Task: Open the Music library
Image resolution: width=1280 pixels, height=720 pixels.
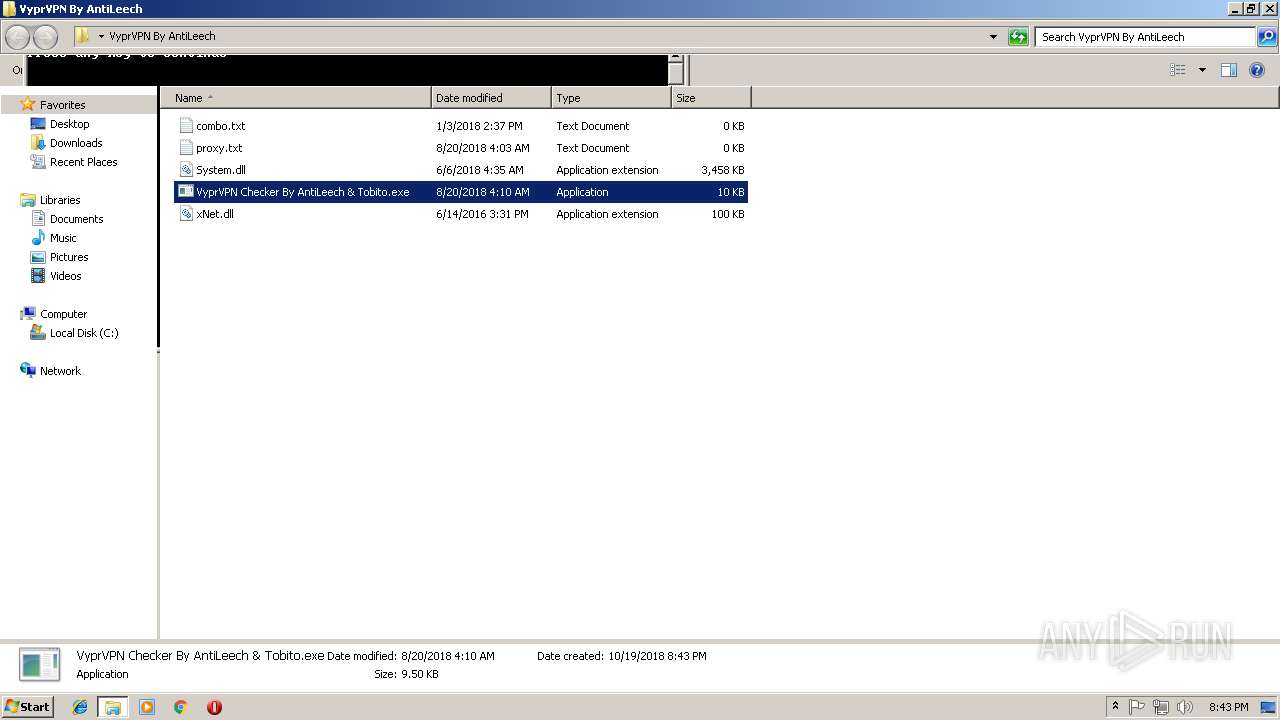Action: pos(63,238)
